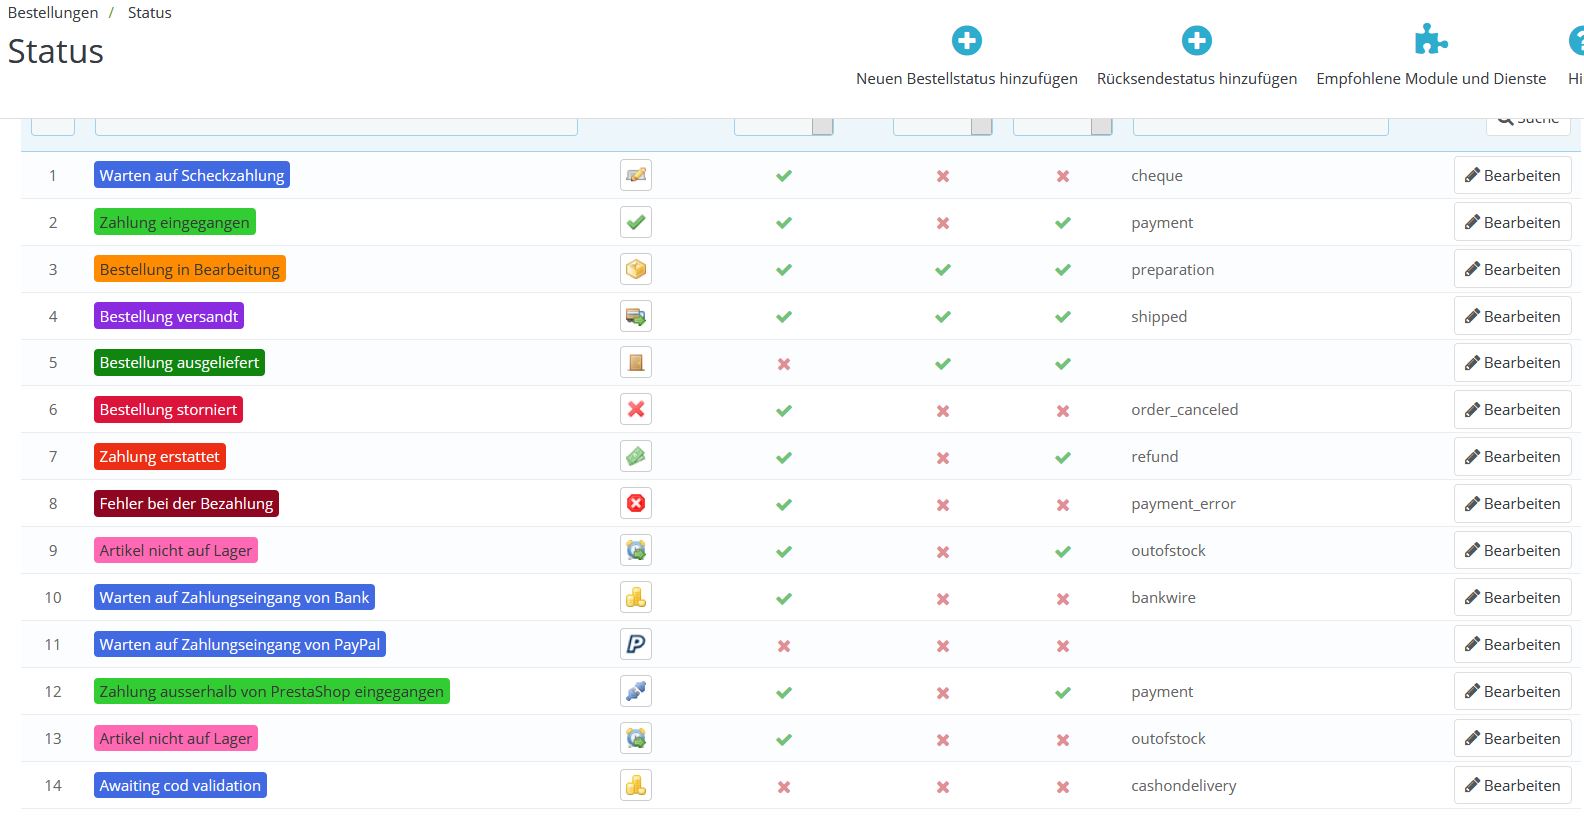Toggle invoice check for Bestellung versandt
The height and width of the screenshot is (818, 1584).
click(1063, 317)
